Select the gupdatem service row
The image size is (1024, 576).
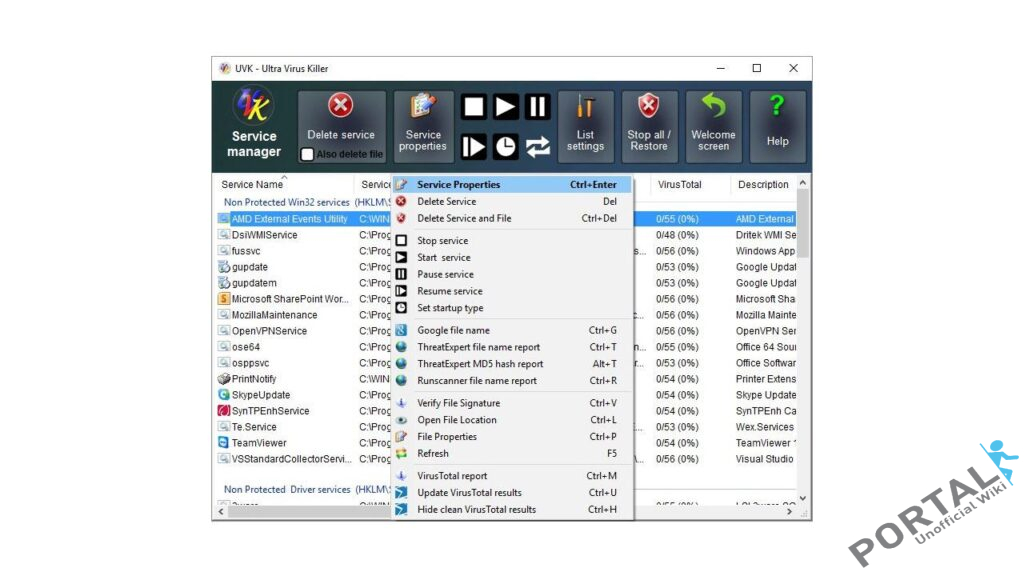254,283
